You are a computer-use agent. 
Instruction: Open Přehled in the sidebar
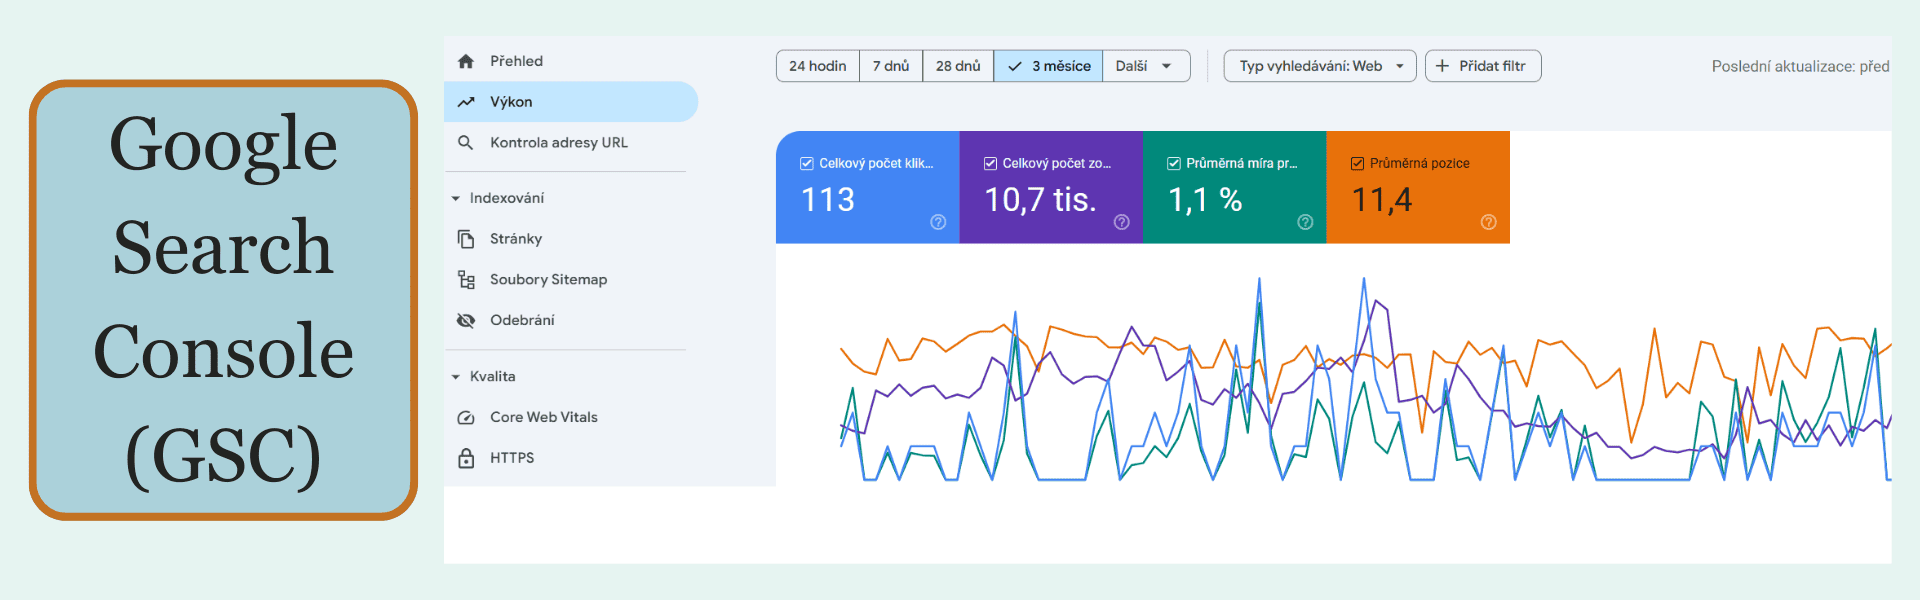click(x=571, y=61)
